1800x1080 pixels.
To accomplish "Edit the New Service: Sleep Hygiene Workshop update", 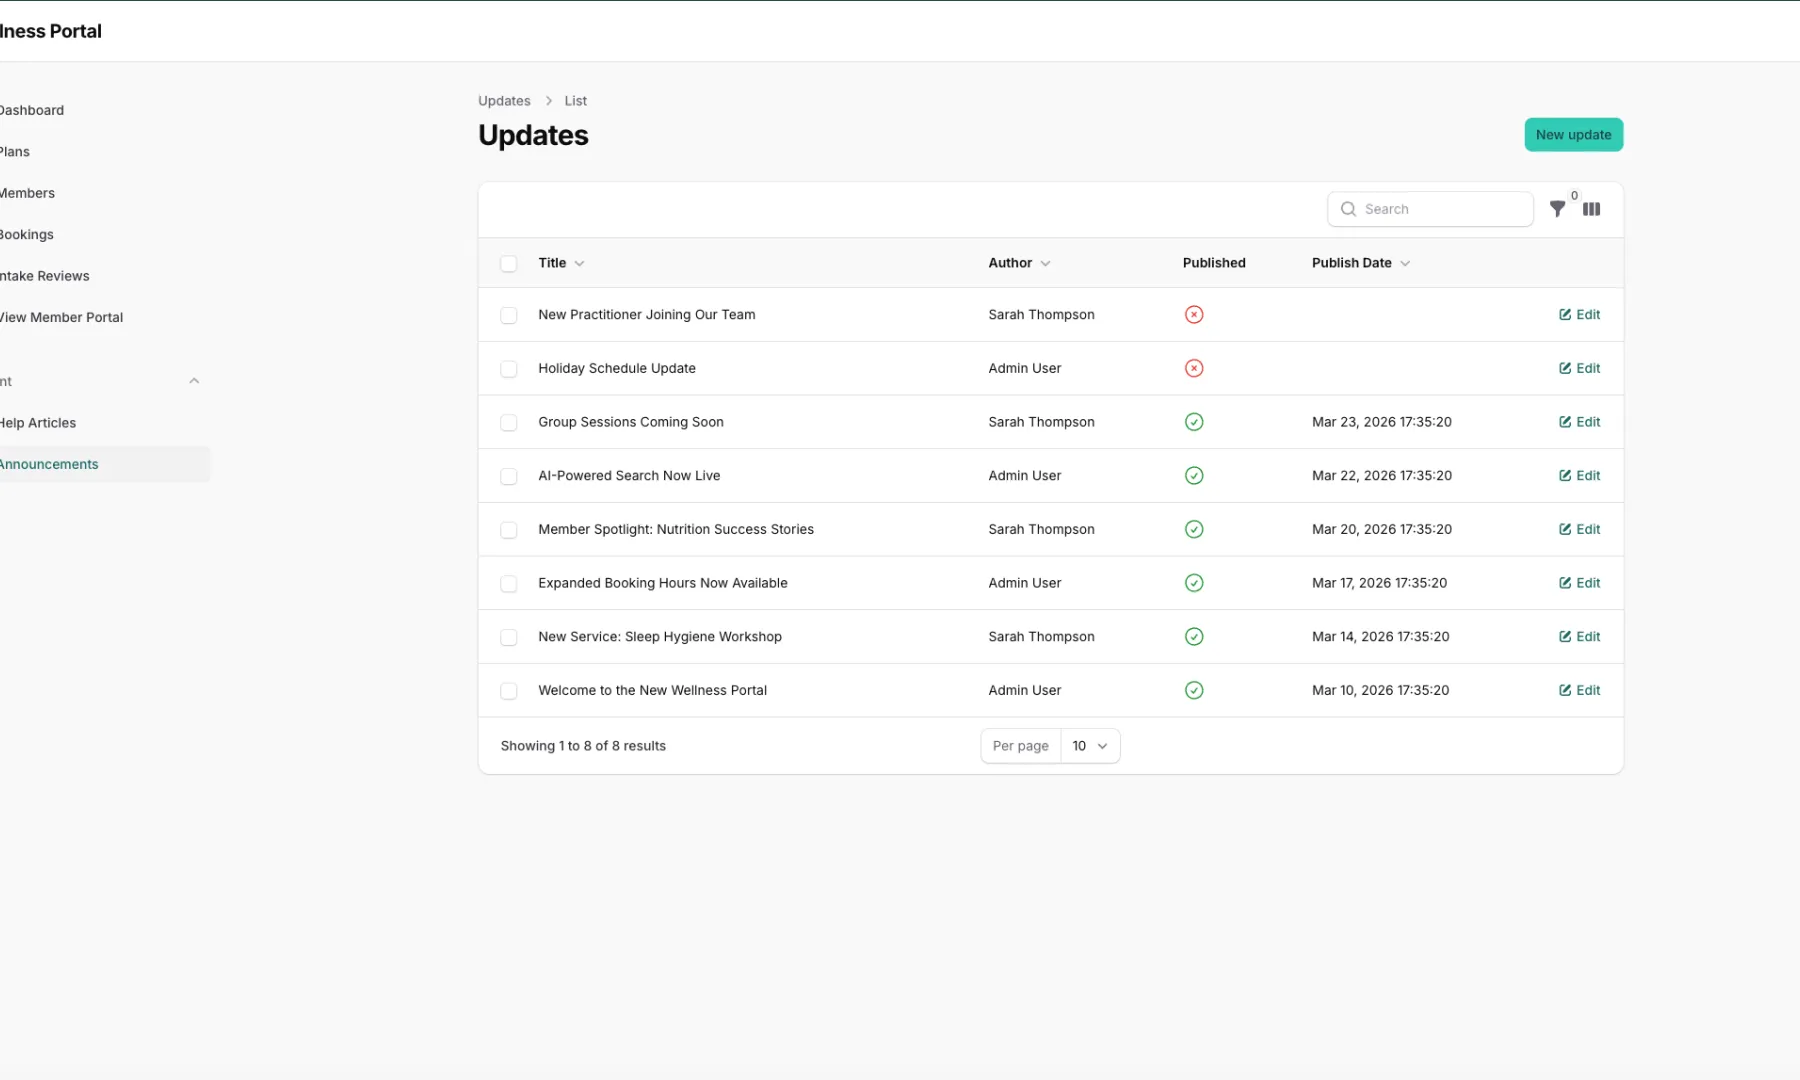I will point(1579,637).
